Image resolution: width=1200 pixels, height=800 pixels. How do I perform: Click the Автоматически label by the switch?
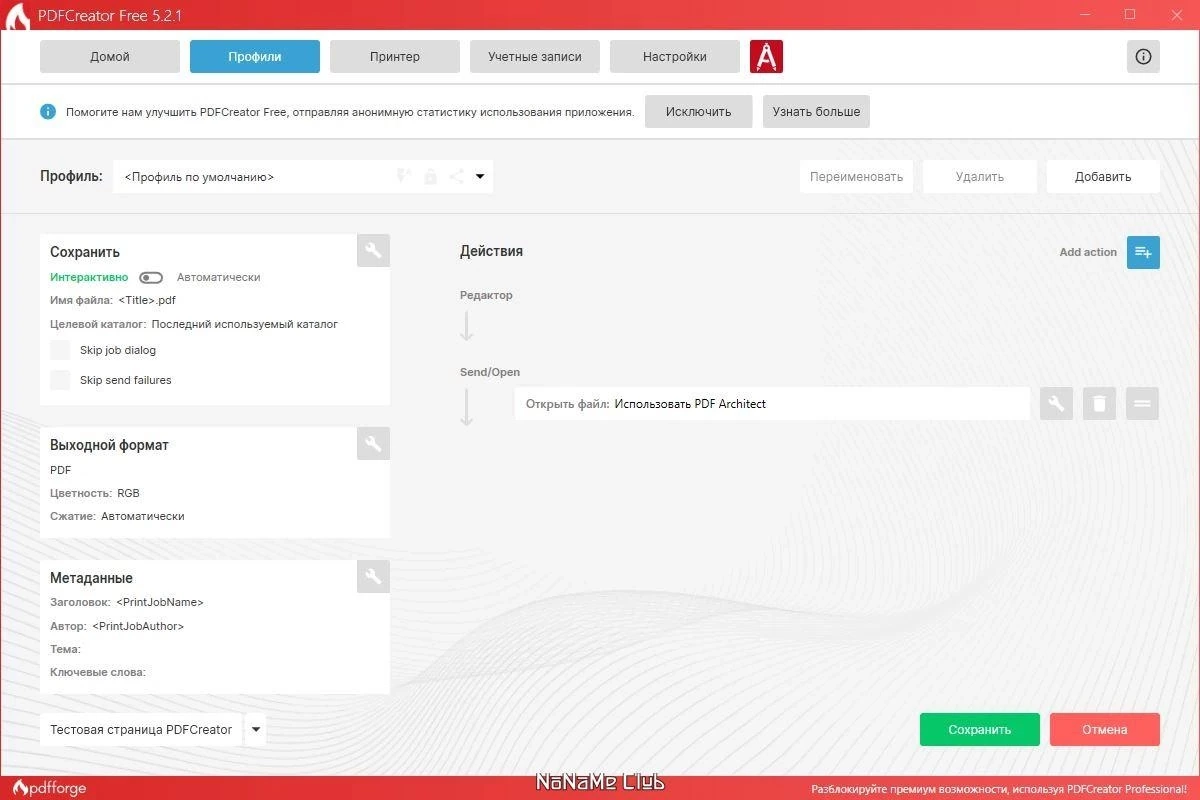tap(219, 277)
